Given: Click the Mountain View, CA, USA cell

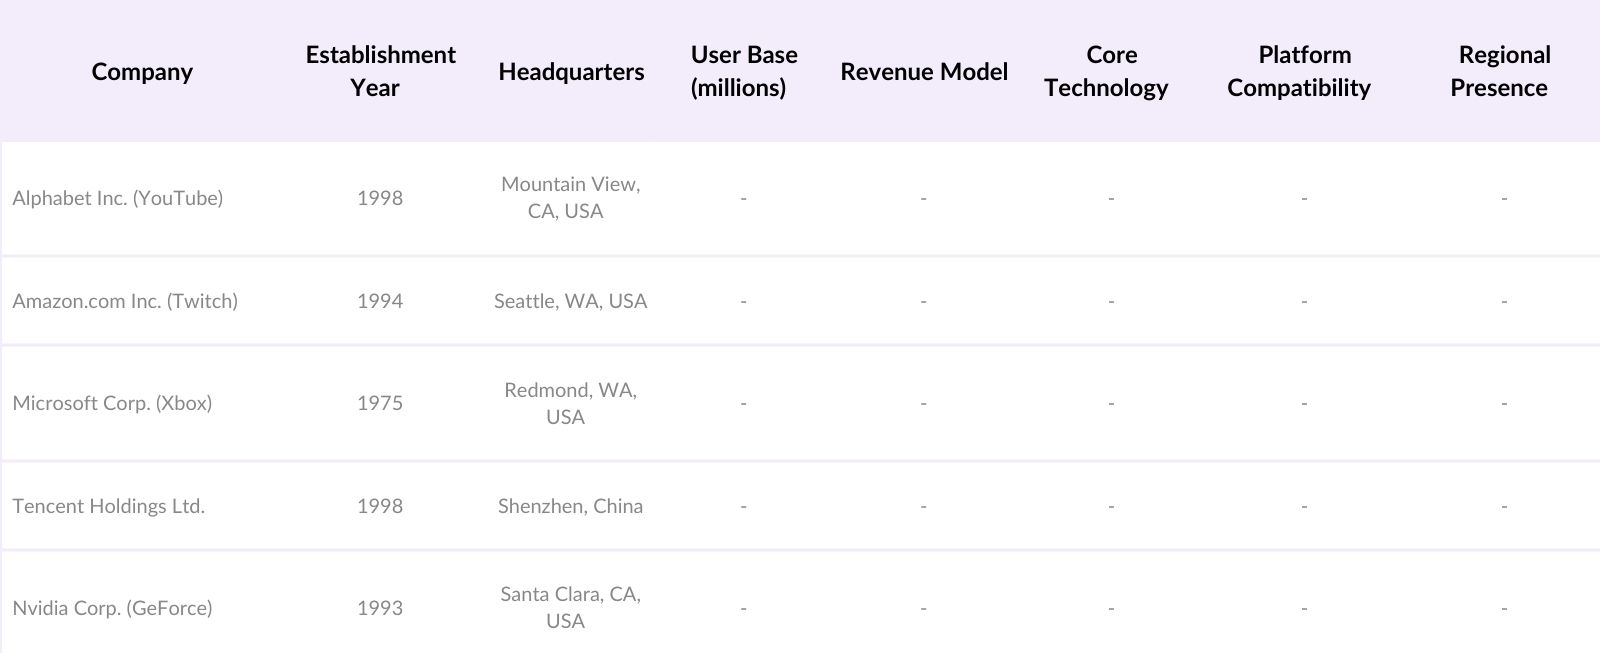Looking at the screenshot, I should (570, 198).
